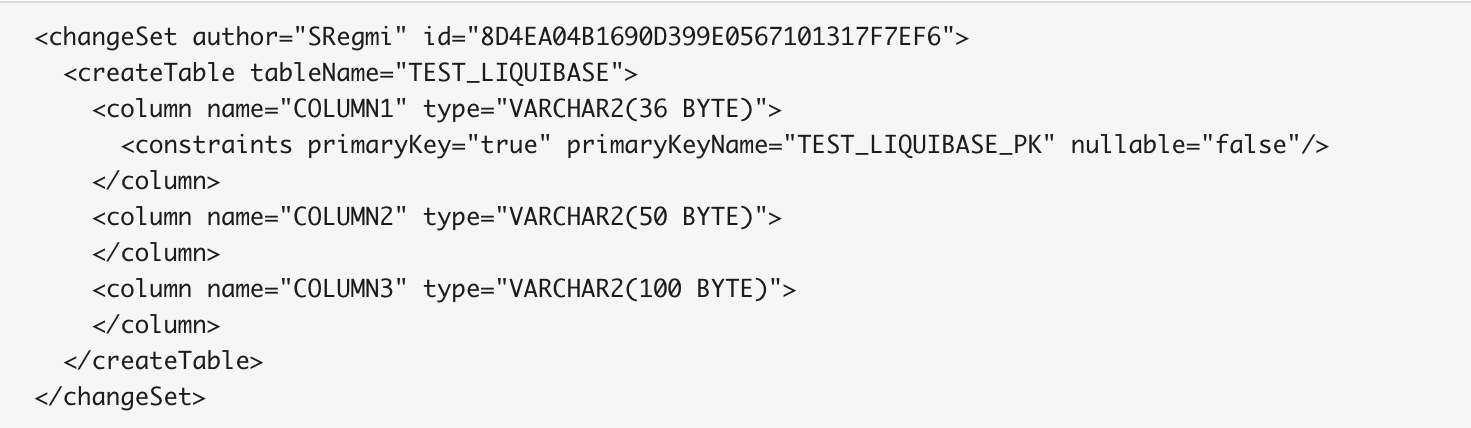Screen dimensions: 1471x428
Task: Click the second closing column tag
Action: pyautogui.click(x=156, y=253)
